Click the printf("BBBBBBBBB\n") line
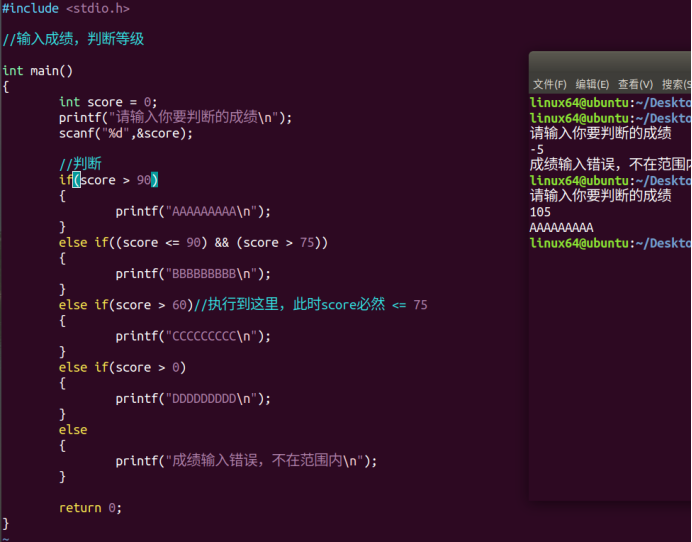This screenshot has height=542, width=692. click(x=193, y=274)
